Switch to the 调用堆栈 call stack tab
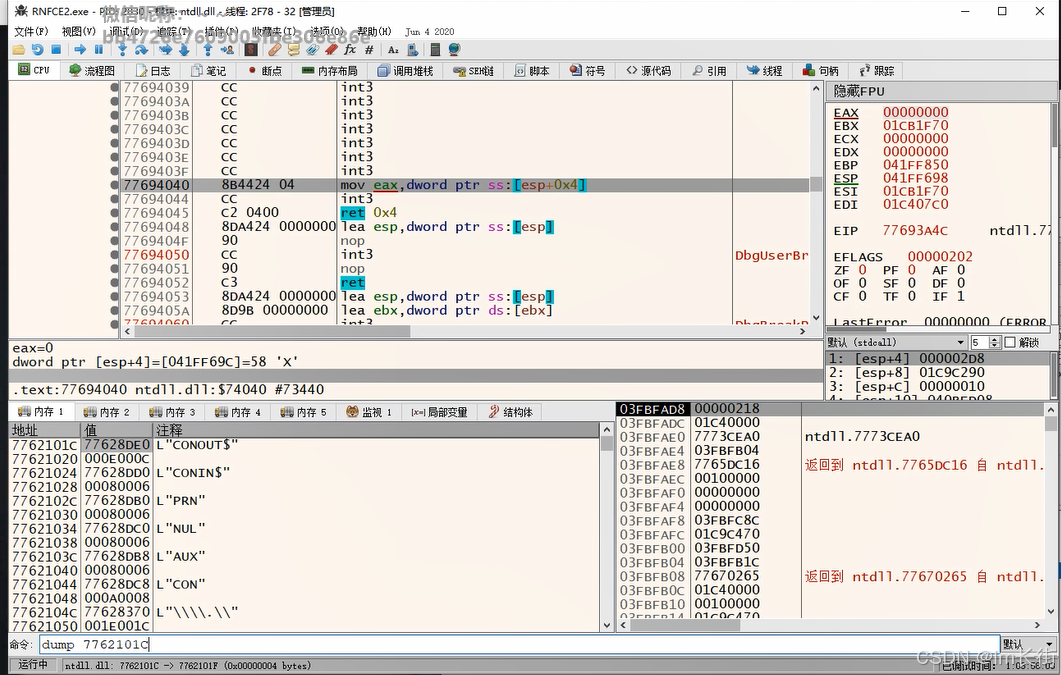Image resolution: width=1061 pixels, height=675 pixels. pyautogui.click(x=405, y=70)
